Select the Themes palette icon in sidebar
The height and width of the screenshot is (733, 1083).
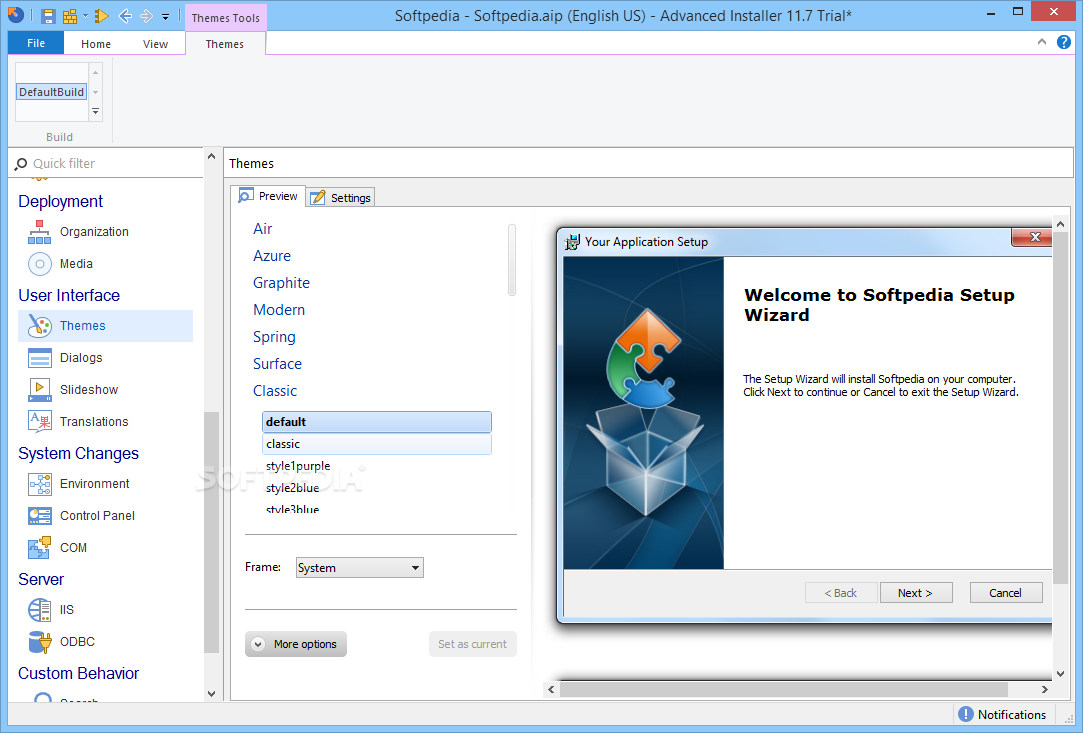click(x=39, y=326)
